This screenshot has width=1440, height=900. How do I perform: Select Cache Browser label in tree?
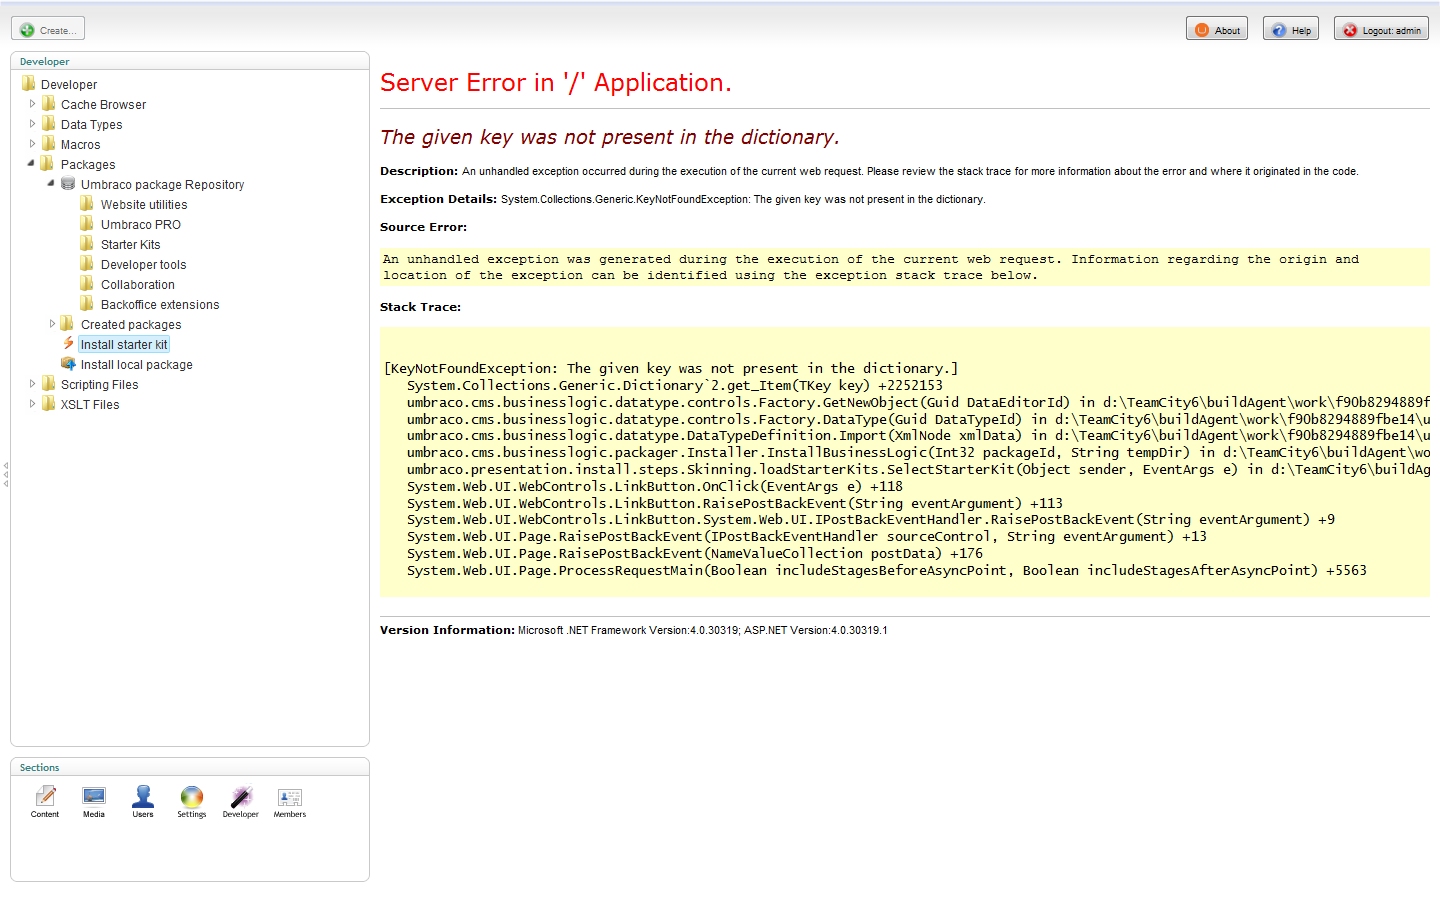coord(103,105)
